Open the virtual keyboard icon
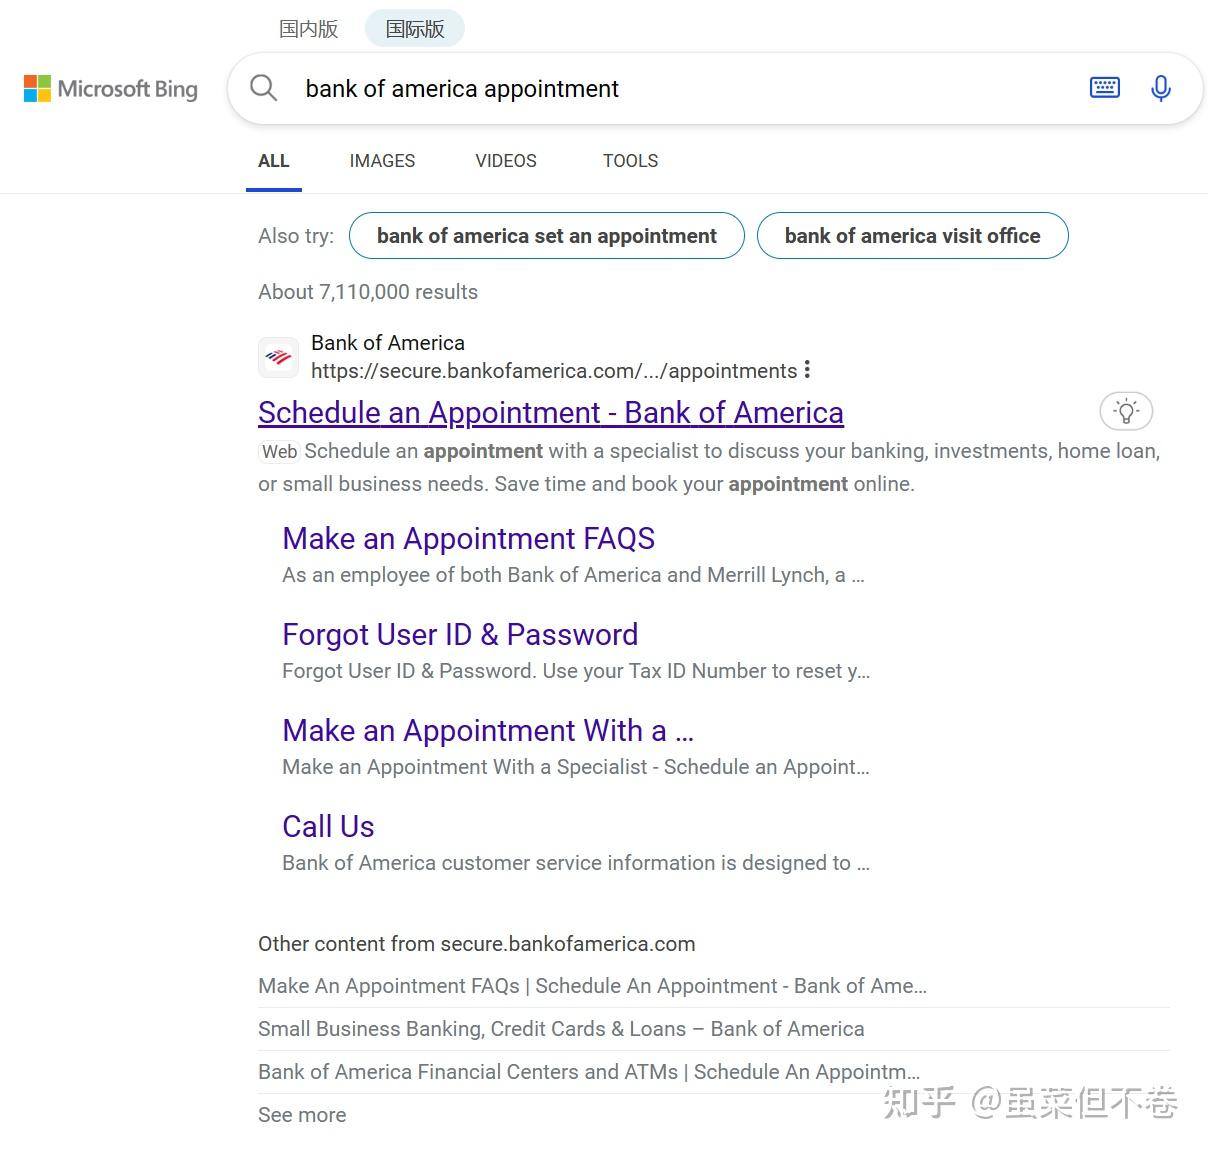The height and width of the screenshot is (1151, 1208). [x=1104, y=87]
